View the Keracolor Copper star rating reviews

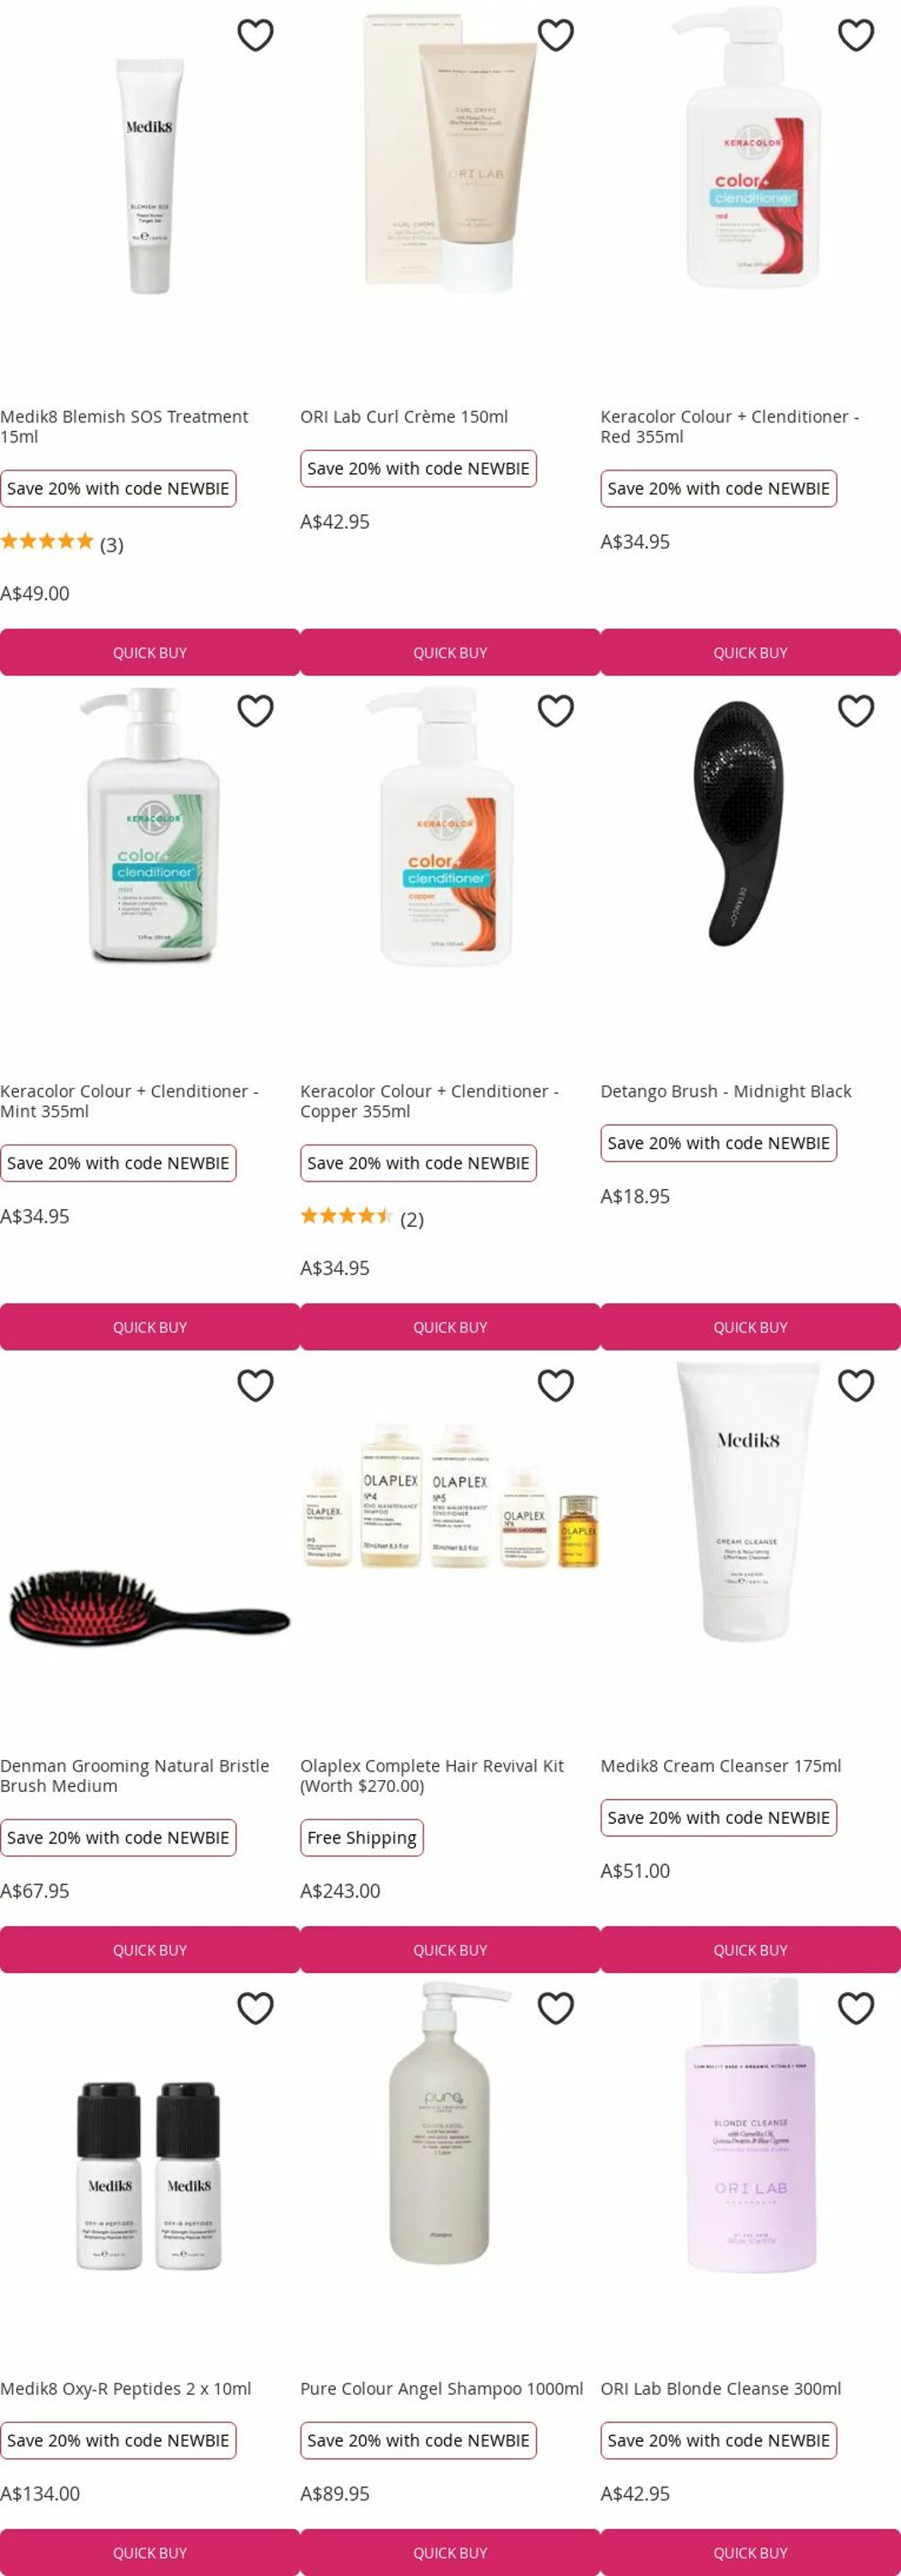(362, 1217)
